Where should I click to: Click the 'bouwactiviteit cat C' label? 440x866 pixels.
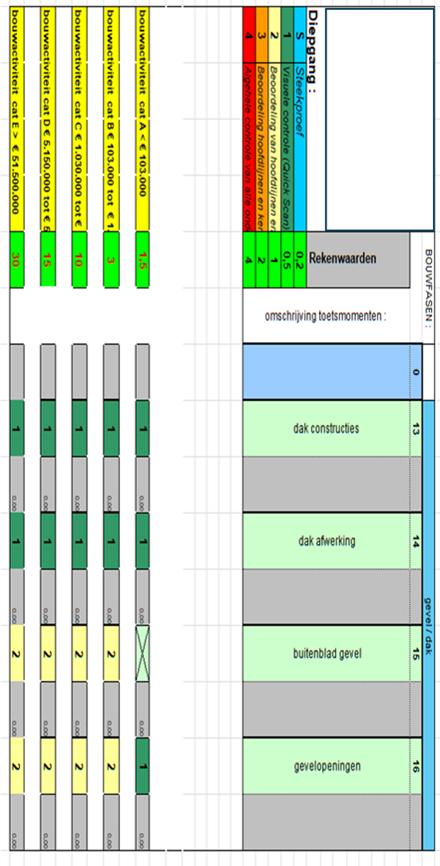[x=79, y=120]
